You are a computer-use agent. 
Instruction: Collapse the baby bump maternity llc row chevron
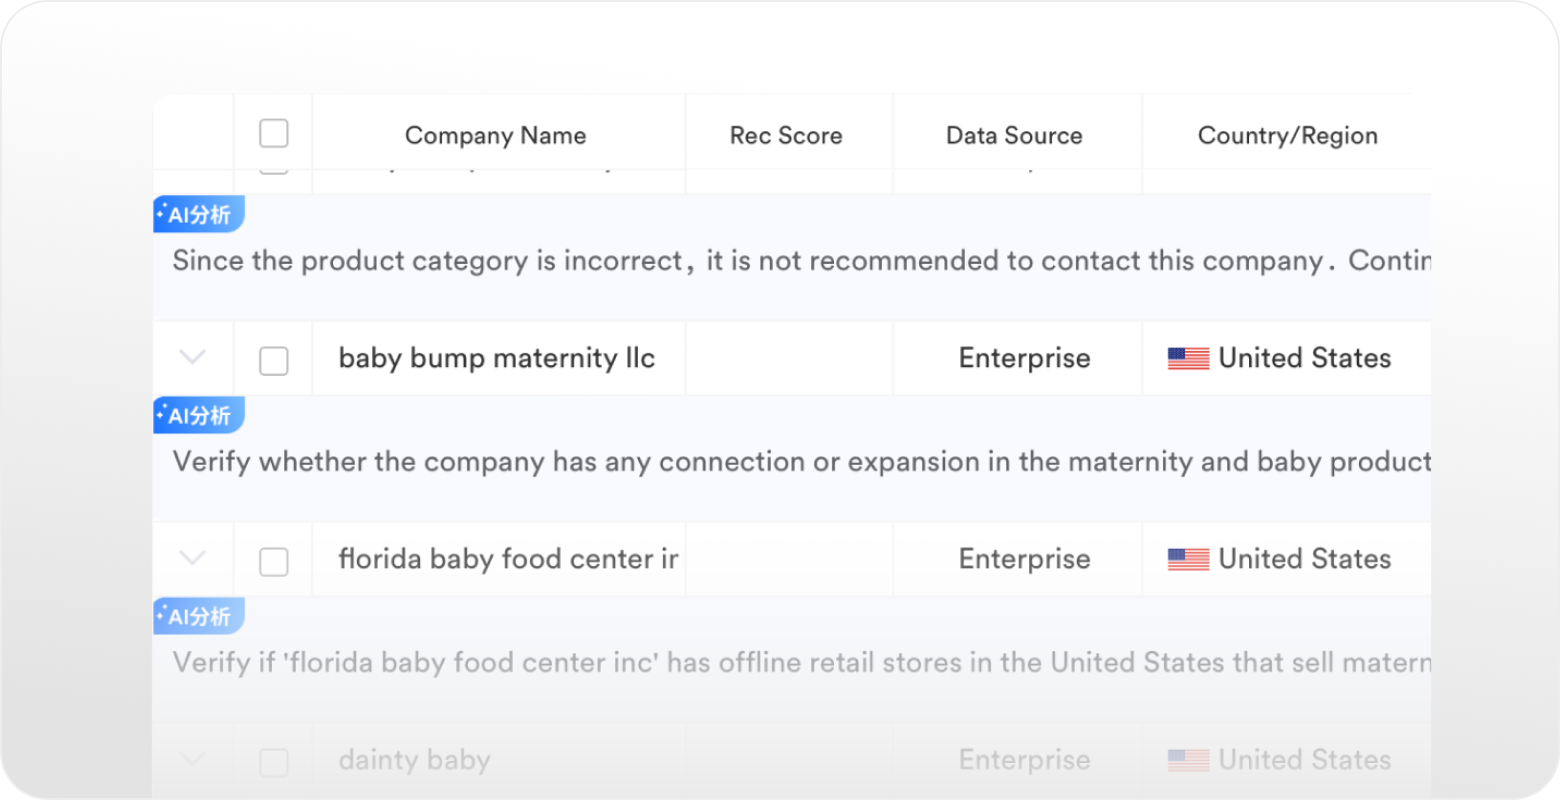[192, 356]
